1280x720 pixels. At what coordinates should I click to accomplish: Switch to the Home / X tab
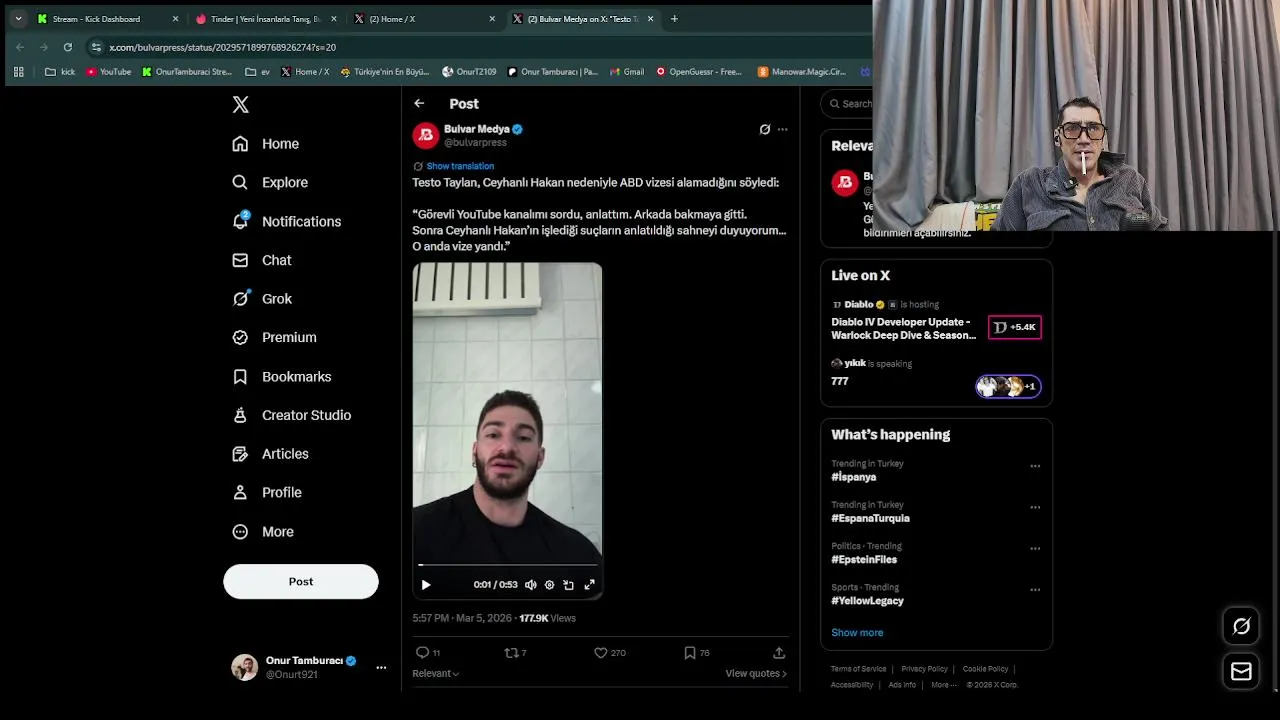[424, 19]
